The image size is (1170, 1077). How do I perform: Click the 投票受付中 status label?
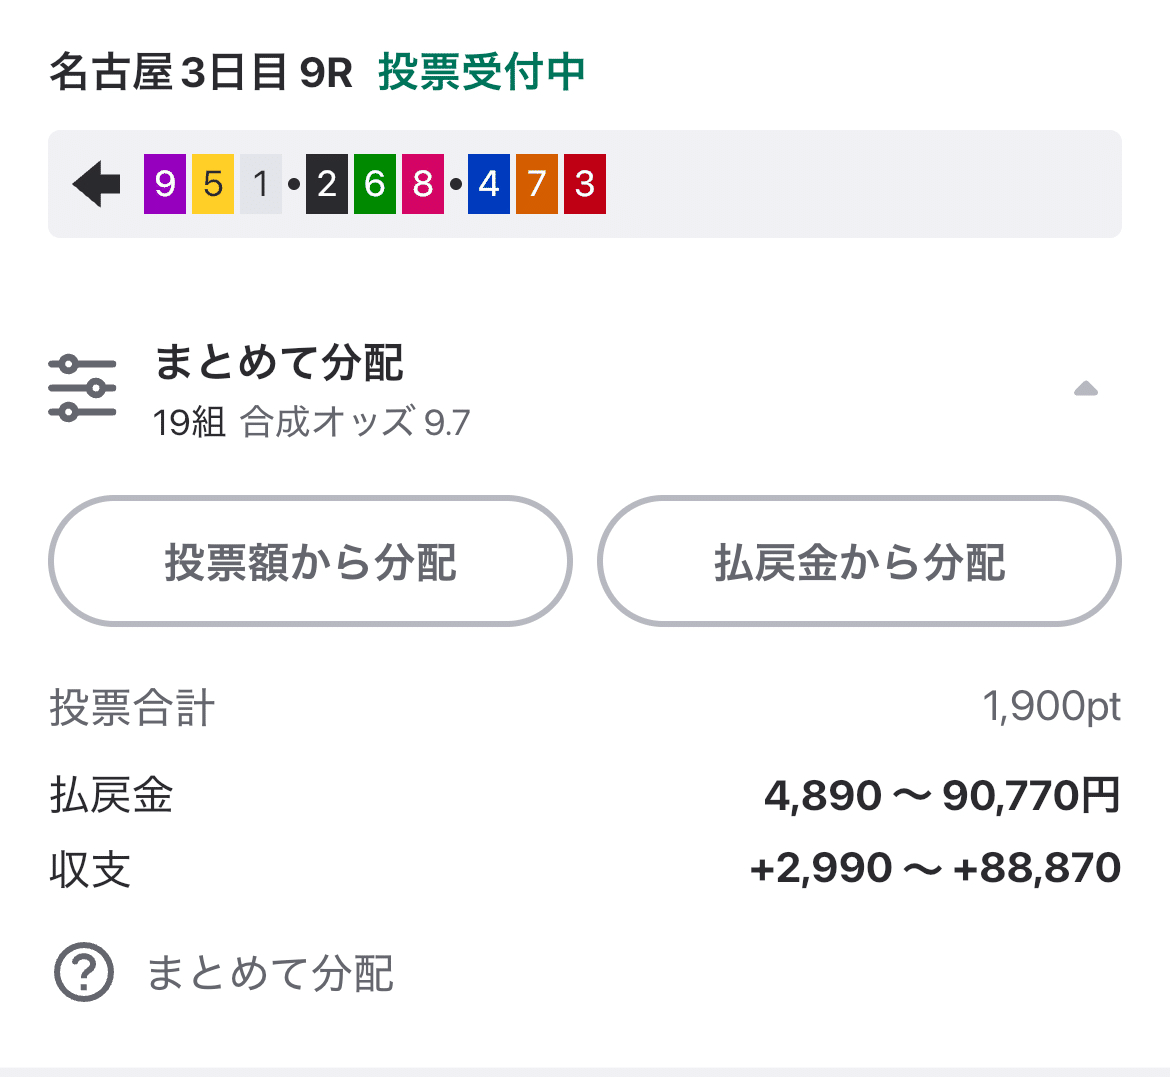click(x=482, y=73)
